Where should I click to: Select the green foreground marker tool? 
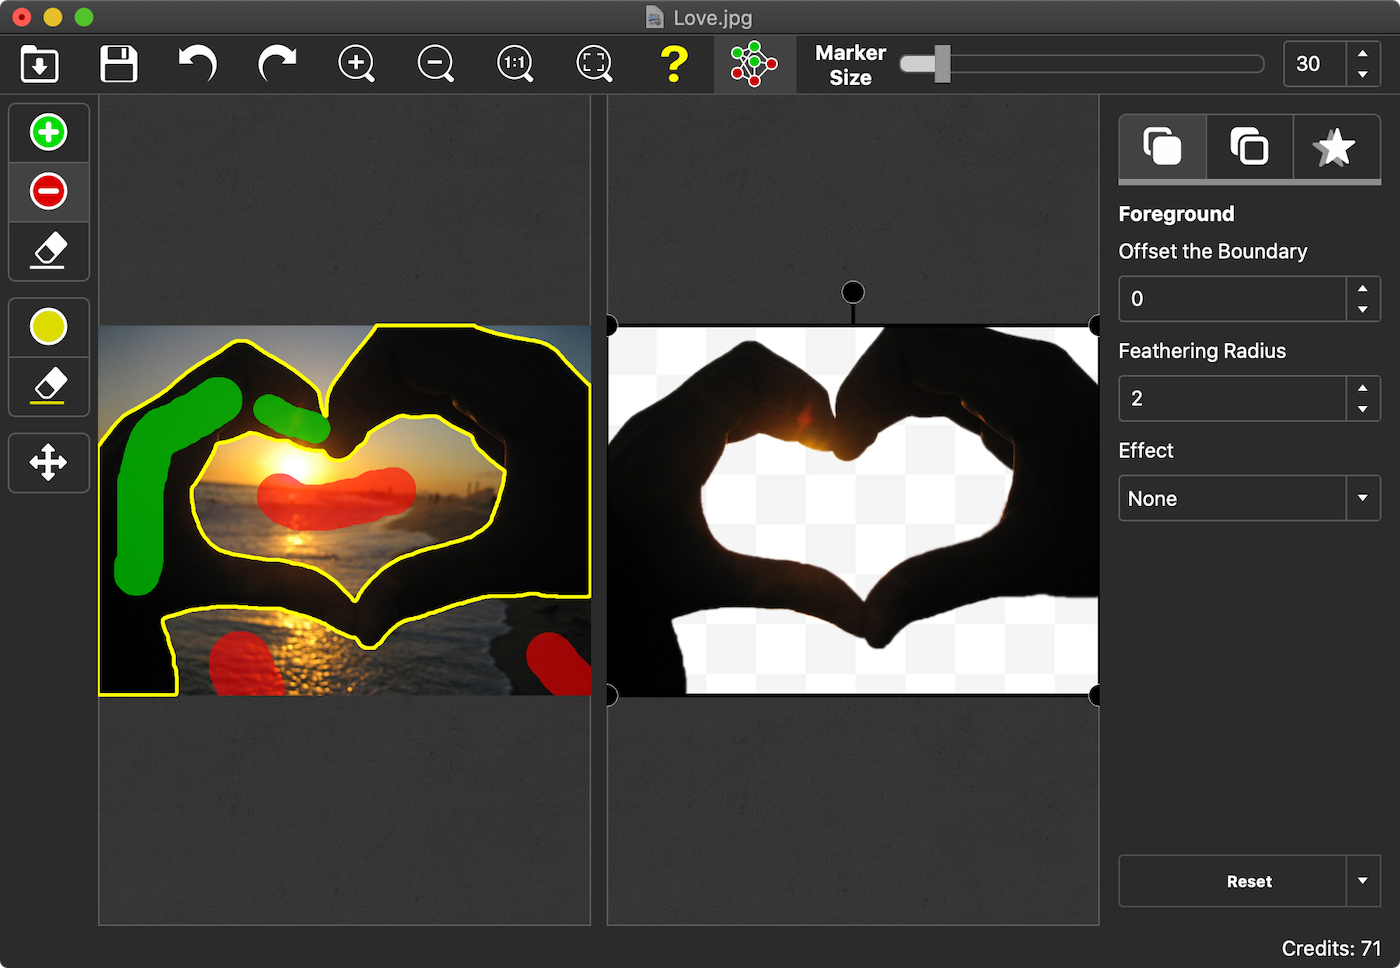49,131
